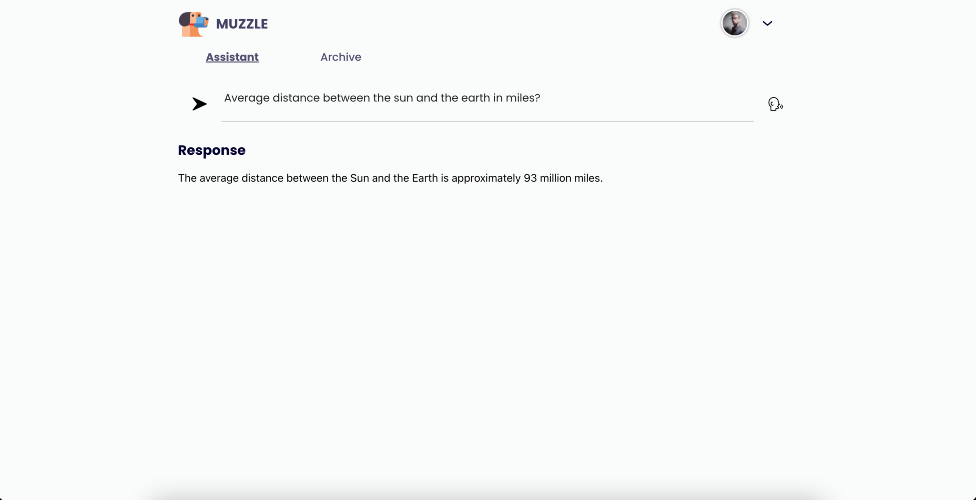The height and width of the screenshot is (500, 976).
Task: Return to the underlined Assistant view
Action: [232, 57]
